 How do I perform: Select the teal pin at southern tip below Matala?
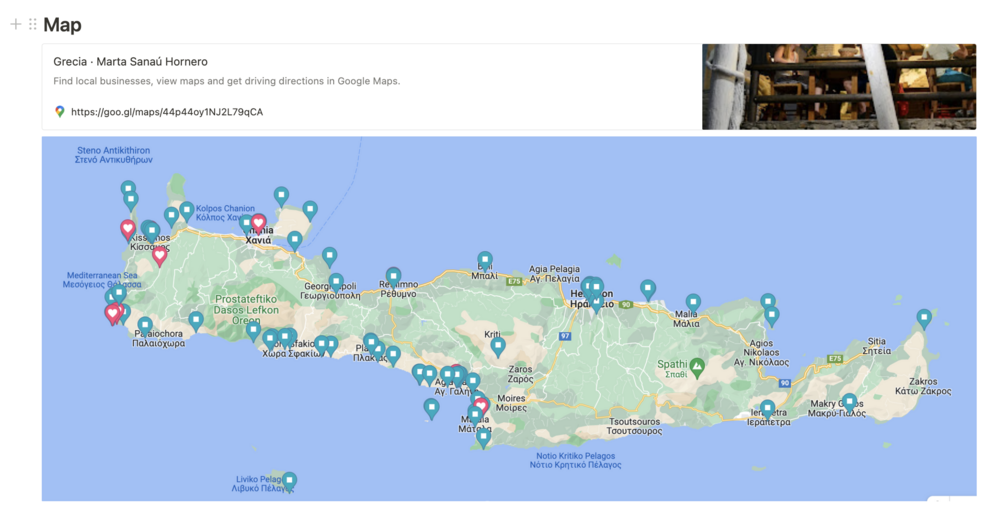pyautogui.click(x=484, y=438)
